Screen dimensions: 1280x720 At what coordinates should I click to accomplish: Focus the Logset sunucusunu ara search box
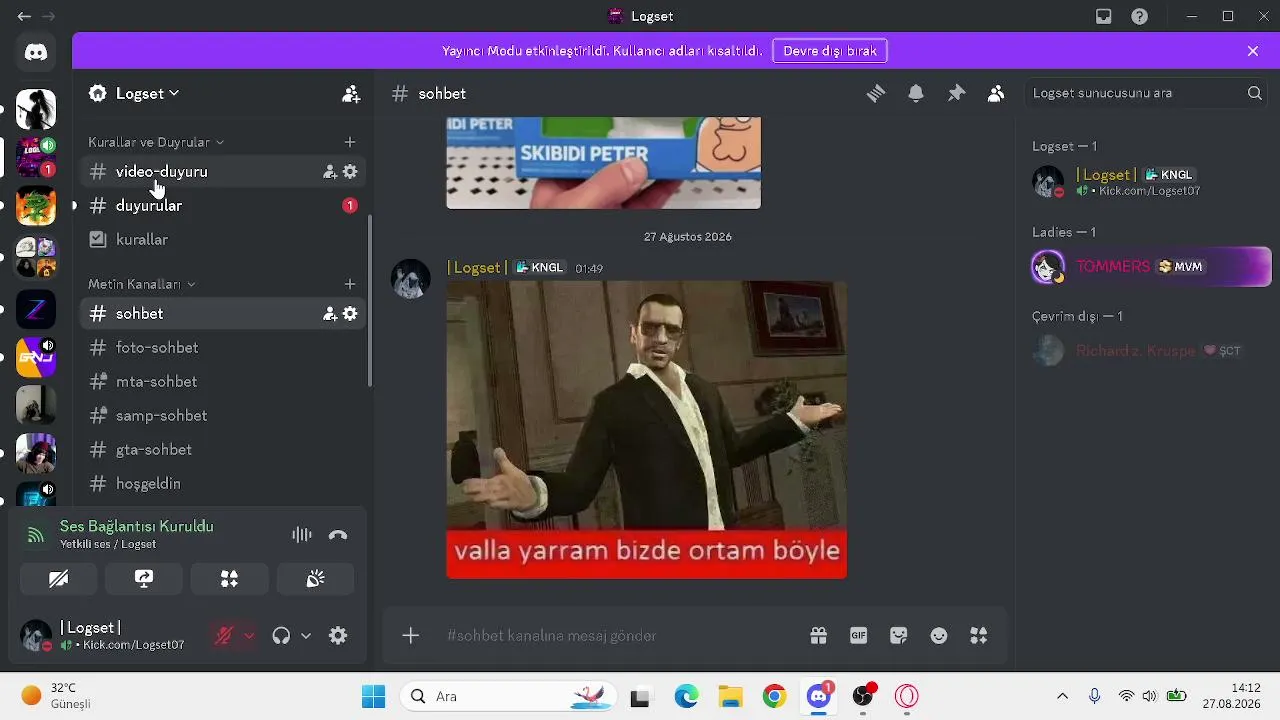1148,93
